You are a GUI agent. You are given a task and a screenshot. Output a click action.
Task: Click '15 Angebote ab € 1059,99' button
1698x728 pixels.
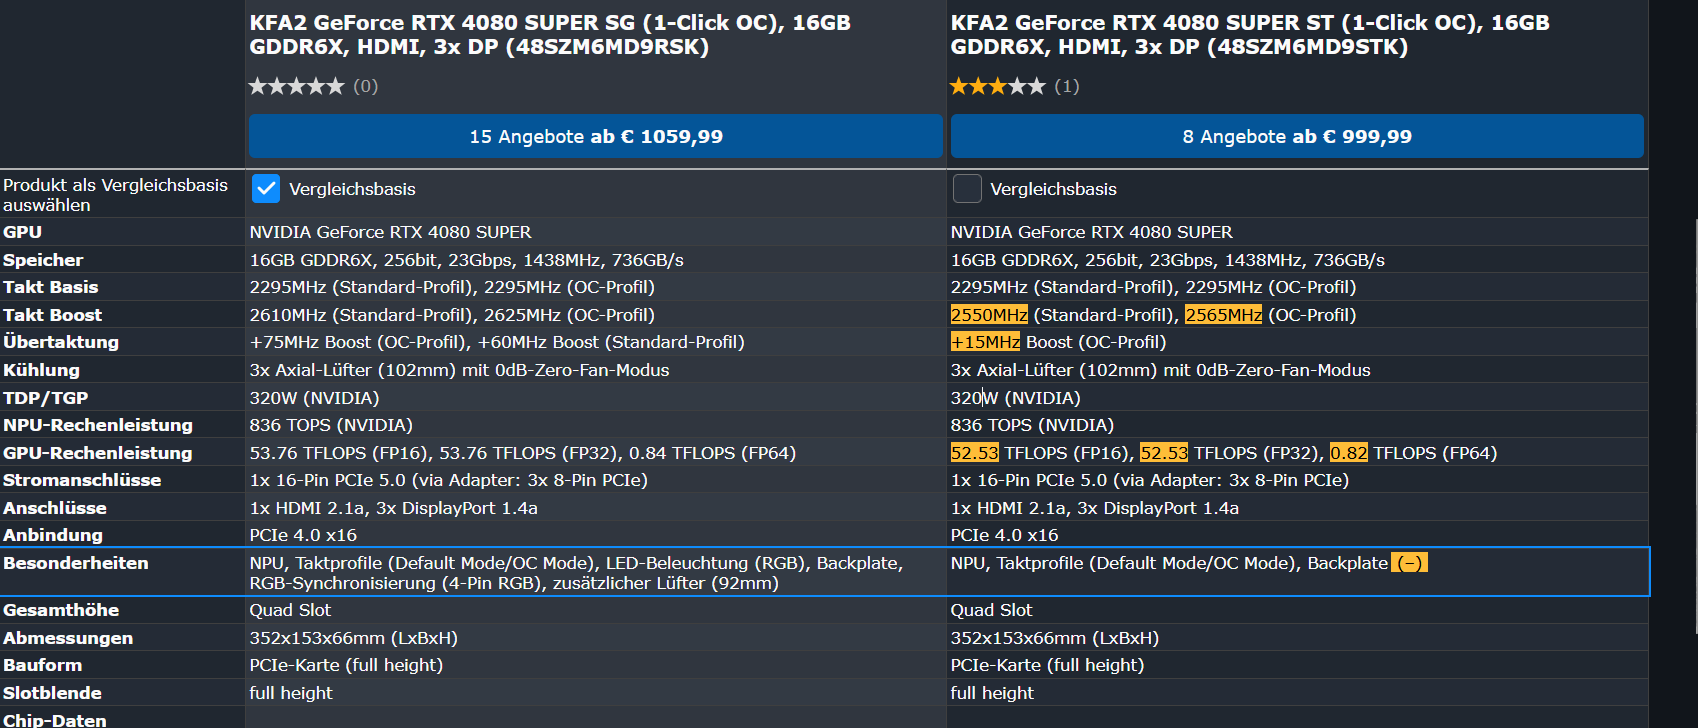tap(596, 136)
